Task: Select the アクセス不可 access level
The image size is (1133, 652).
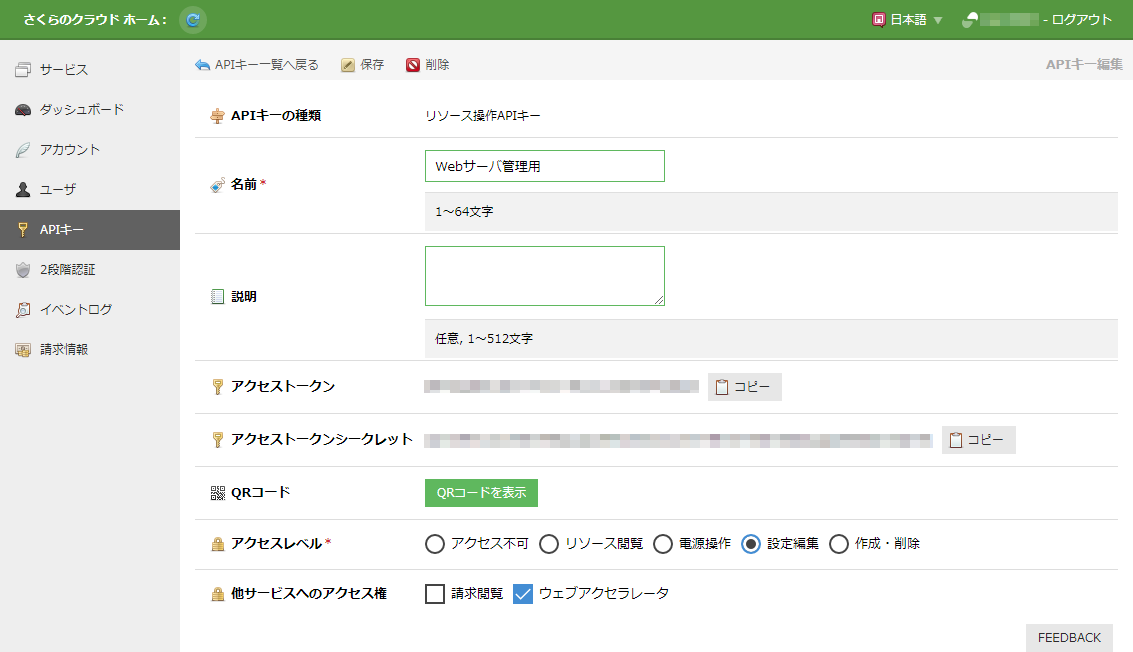Action: [x=435, y=544]
